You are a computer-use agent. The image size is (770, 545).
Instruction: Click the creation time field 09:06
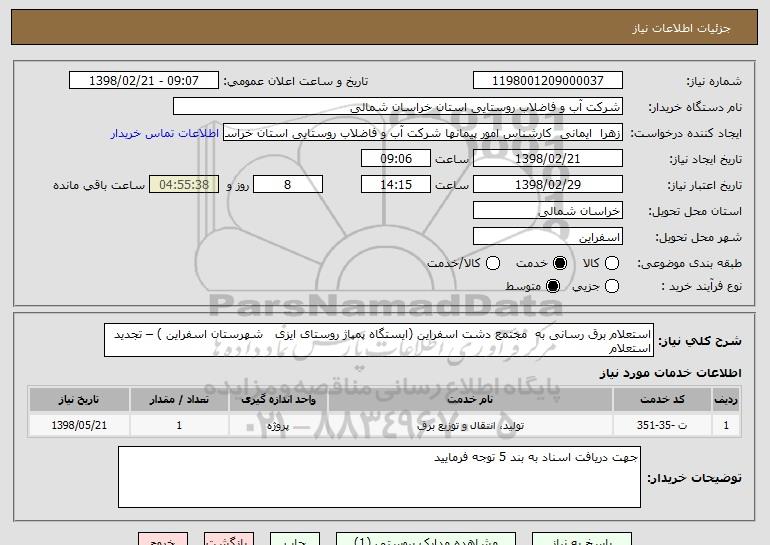[396, 159]
